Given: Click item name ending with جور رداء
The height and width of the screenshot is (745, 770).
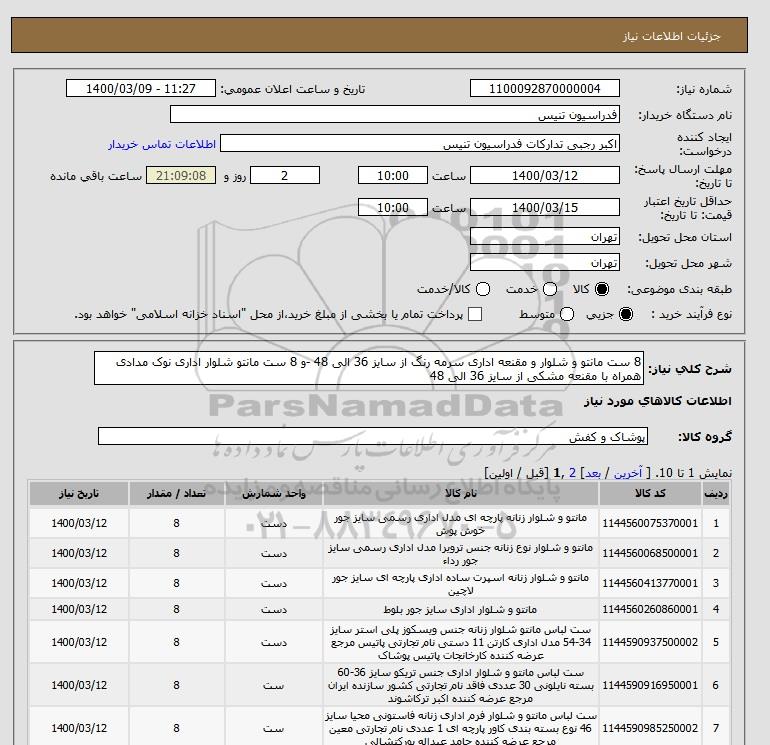Looking at the screenshot, I should click(x=460, y=554).
